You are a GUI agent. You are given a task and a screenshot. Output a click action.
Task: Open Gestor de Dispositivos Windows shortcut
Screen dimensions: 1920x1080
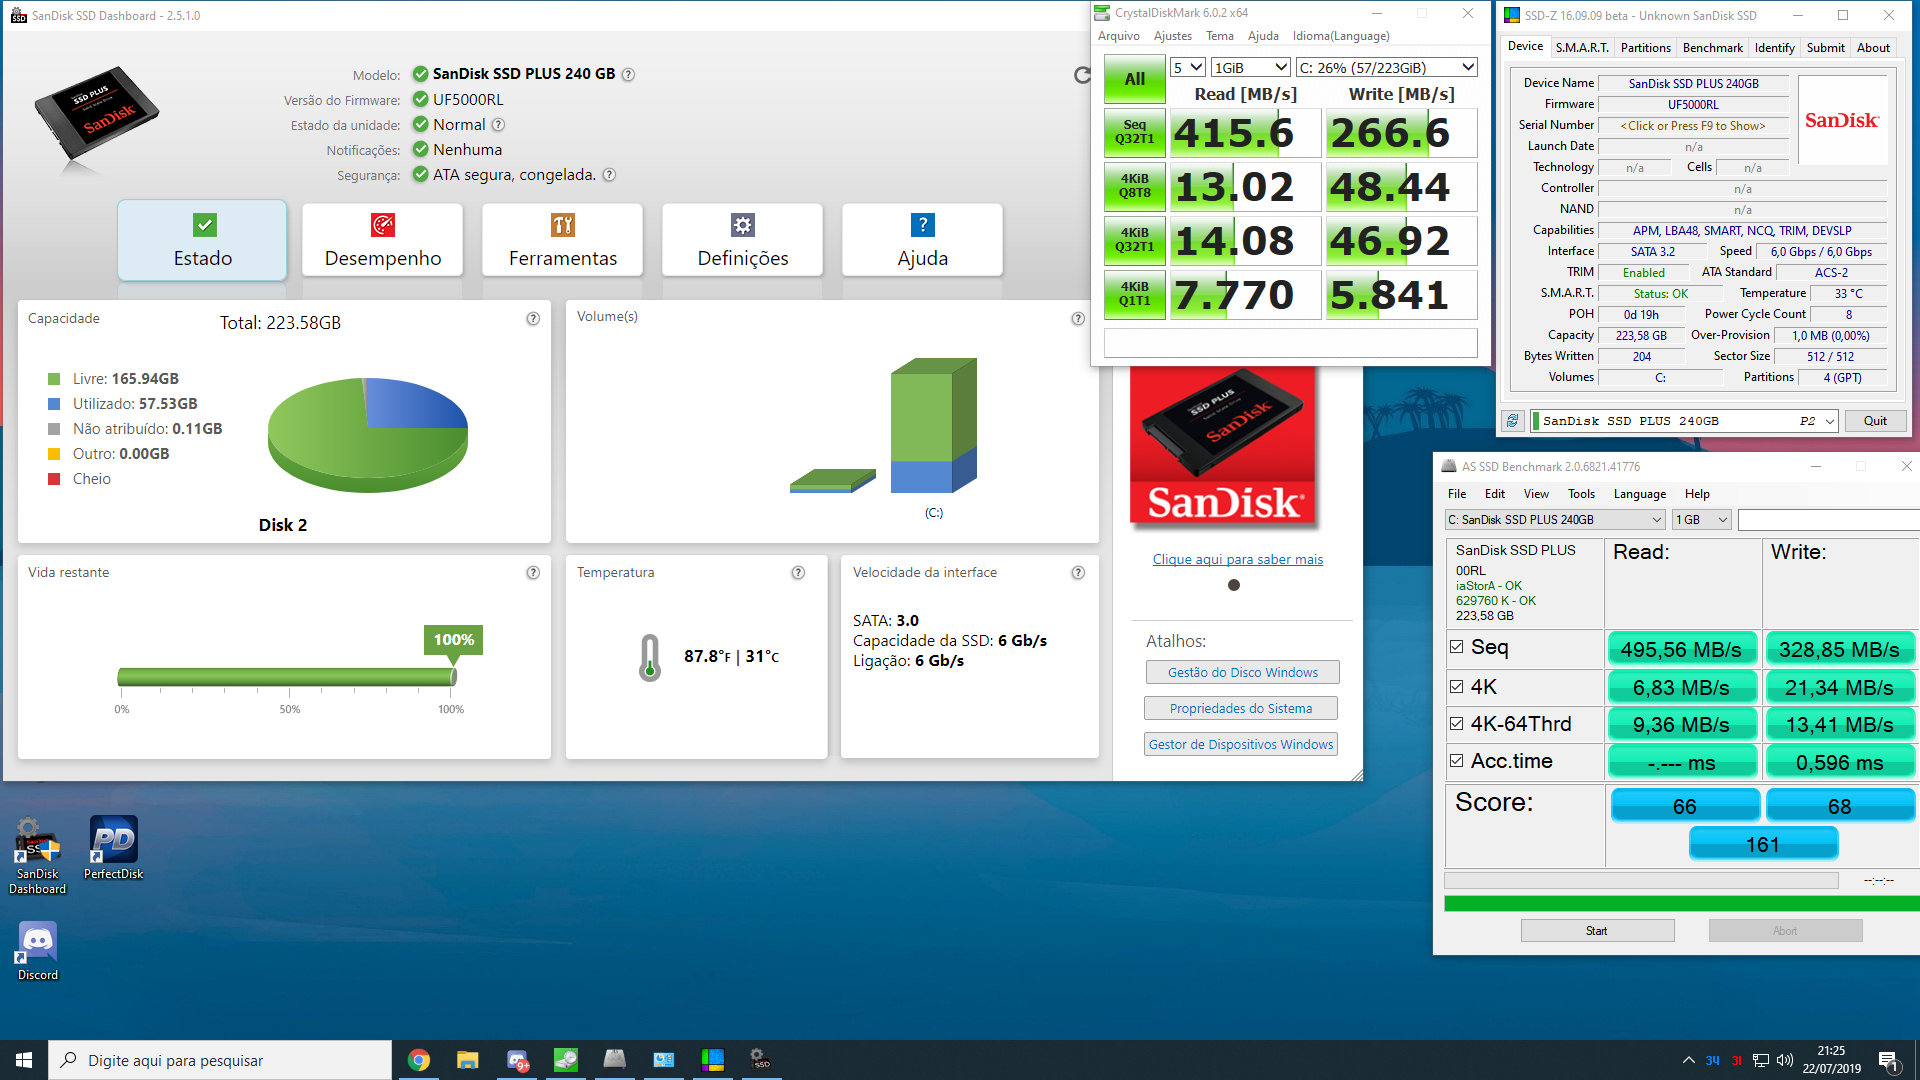tap(1241, 744)
